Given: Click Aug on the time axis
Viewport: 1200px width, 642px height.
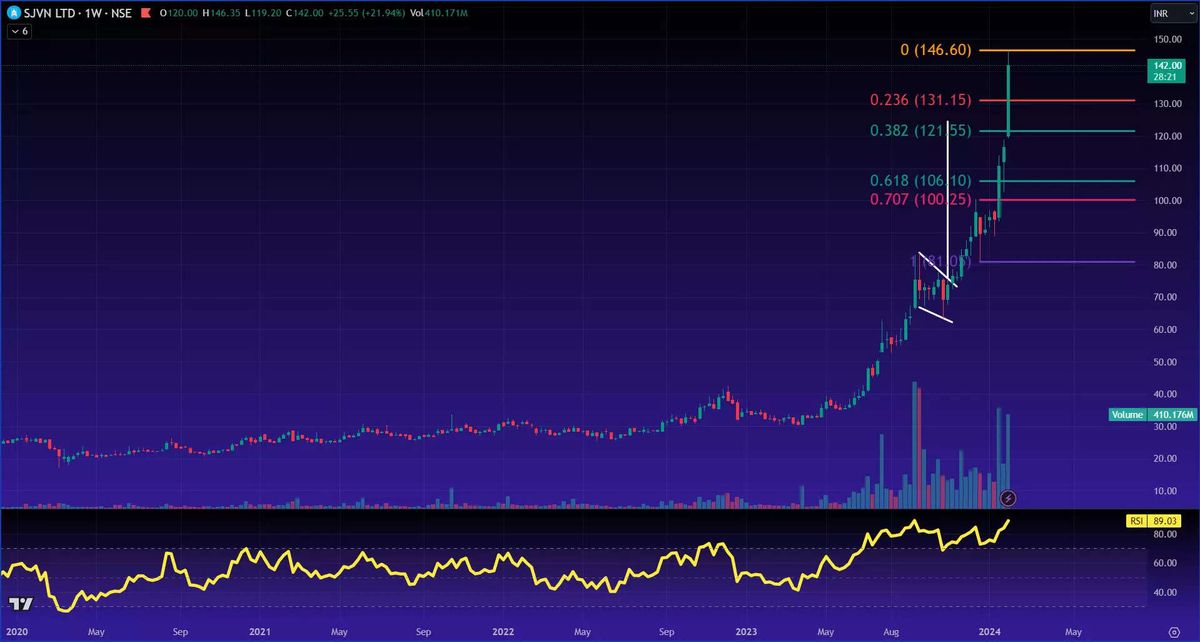Looking at the screenshot, I should pyautogui.click(x=889, y=632).
